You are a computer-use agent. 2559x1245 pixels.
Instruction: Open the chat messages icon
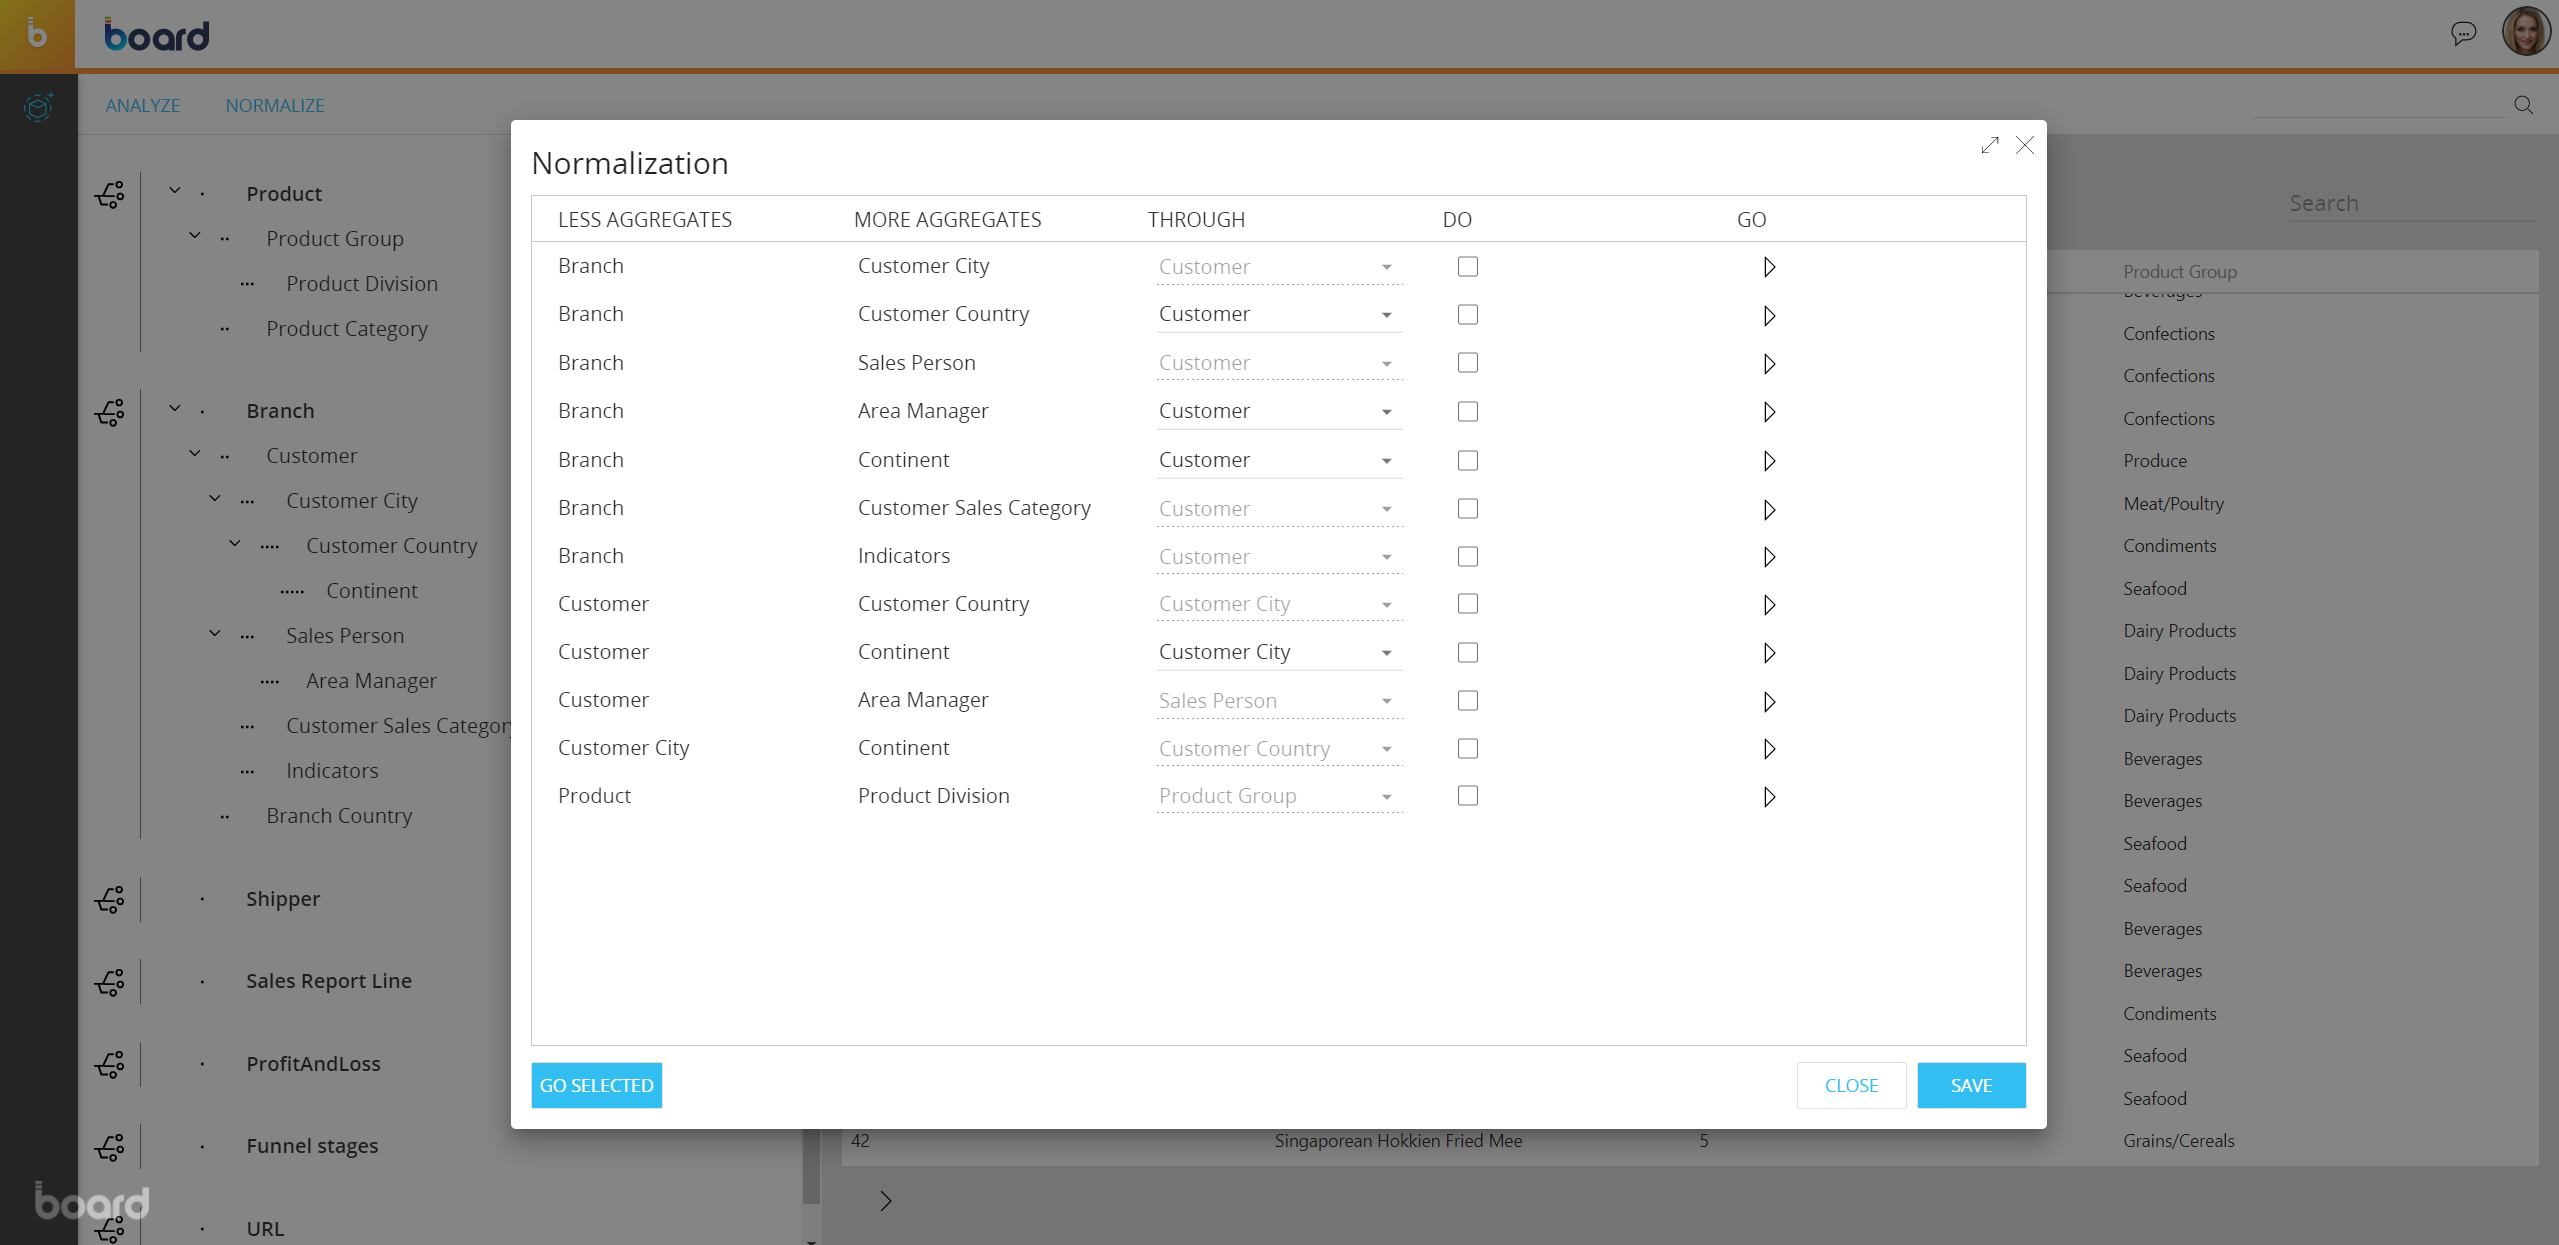[x=2463, y=34]
